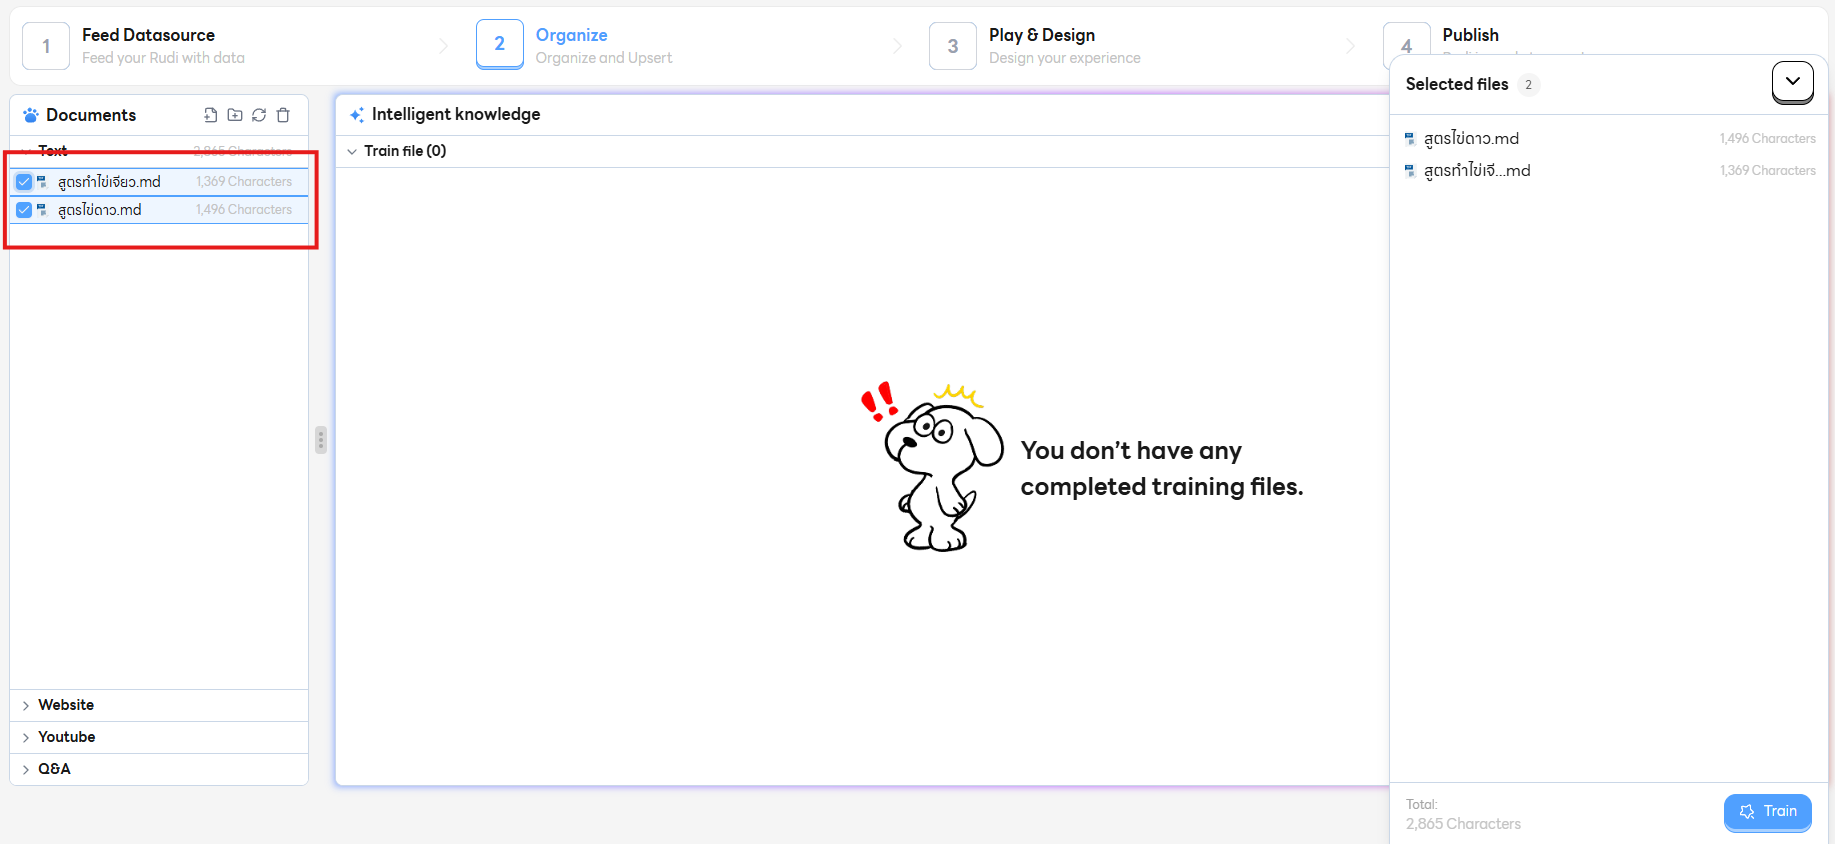Click 1,496 Characters count in Documents
Viewport: 1835px width, 844px height.
click(x=244, y=210)
